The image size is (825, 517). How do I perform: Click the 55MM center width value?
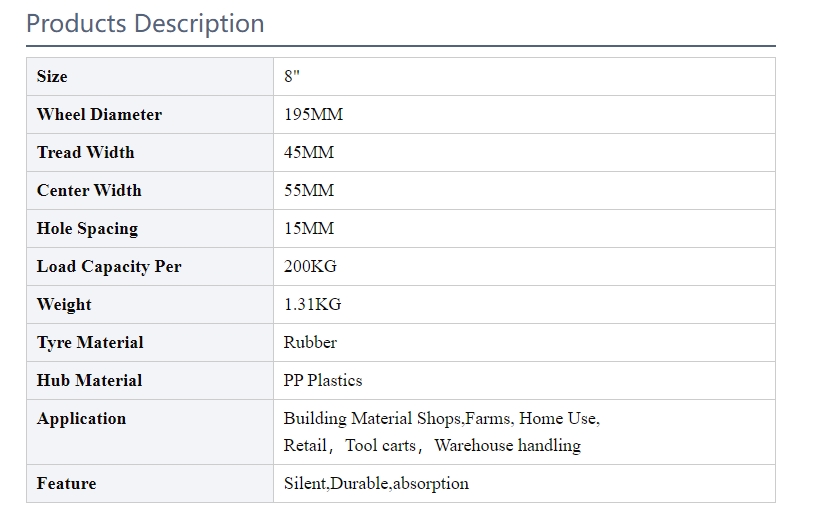(x=309, y=190)
